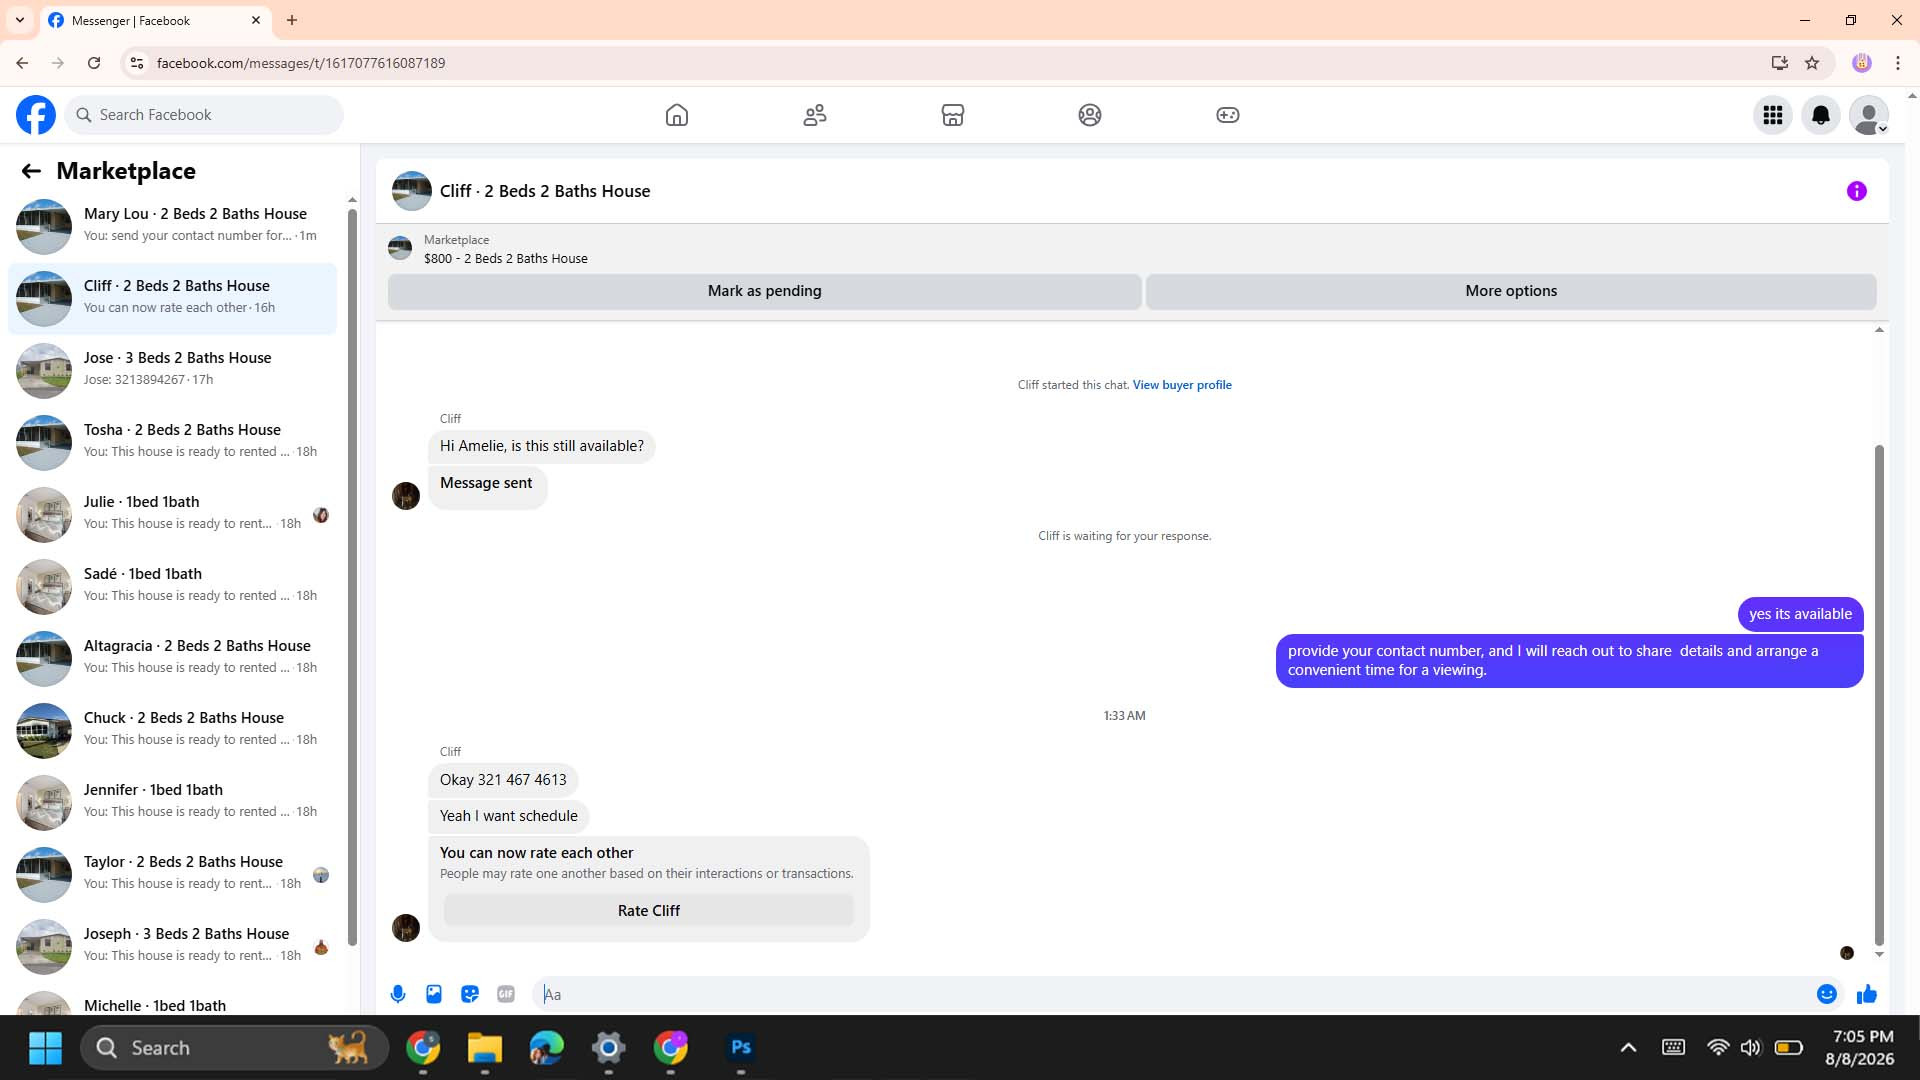Click the Mark as pending button

pyautogui.click(x=765, y=291)
